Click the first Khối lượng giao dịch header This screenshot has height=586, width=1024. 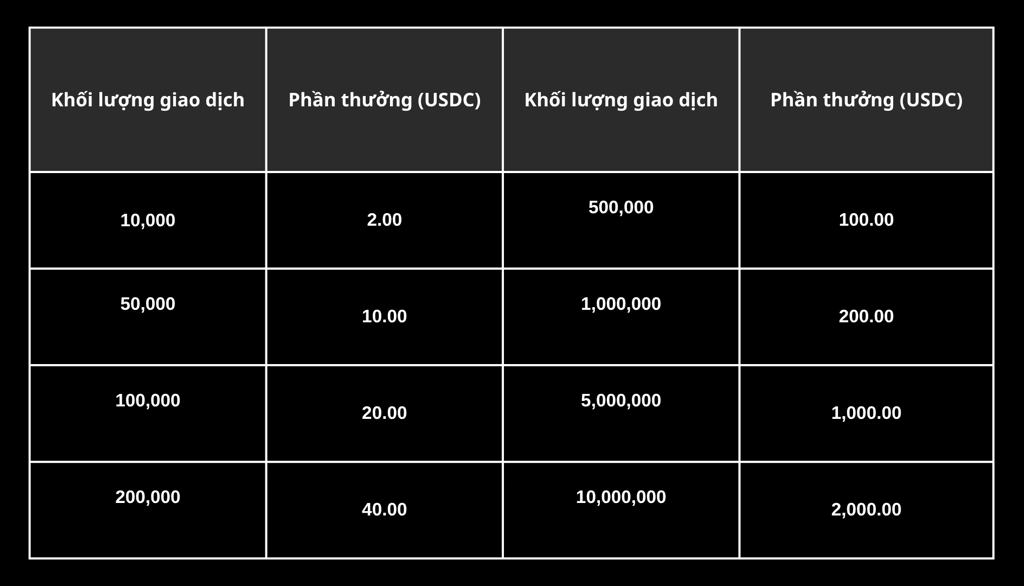pyautogui.click(x=148, y=100)
